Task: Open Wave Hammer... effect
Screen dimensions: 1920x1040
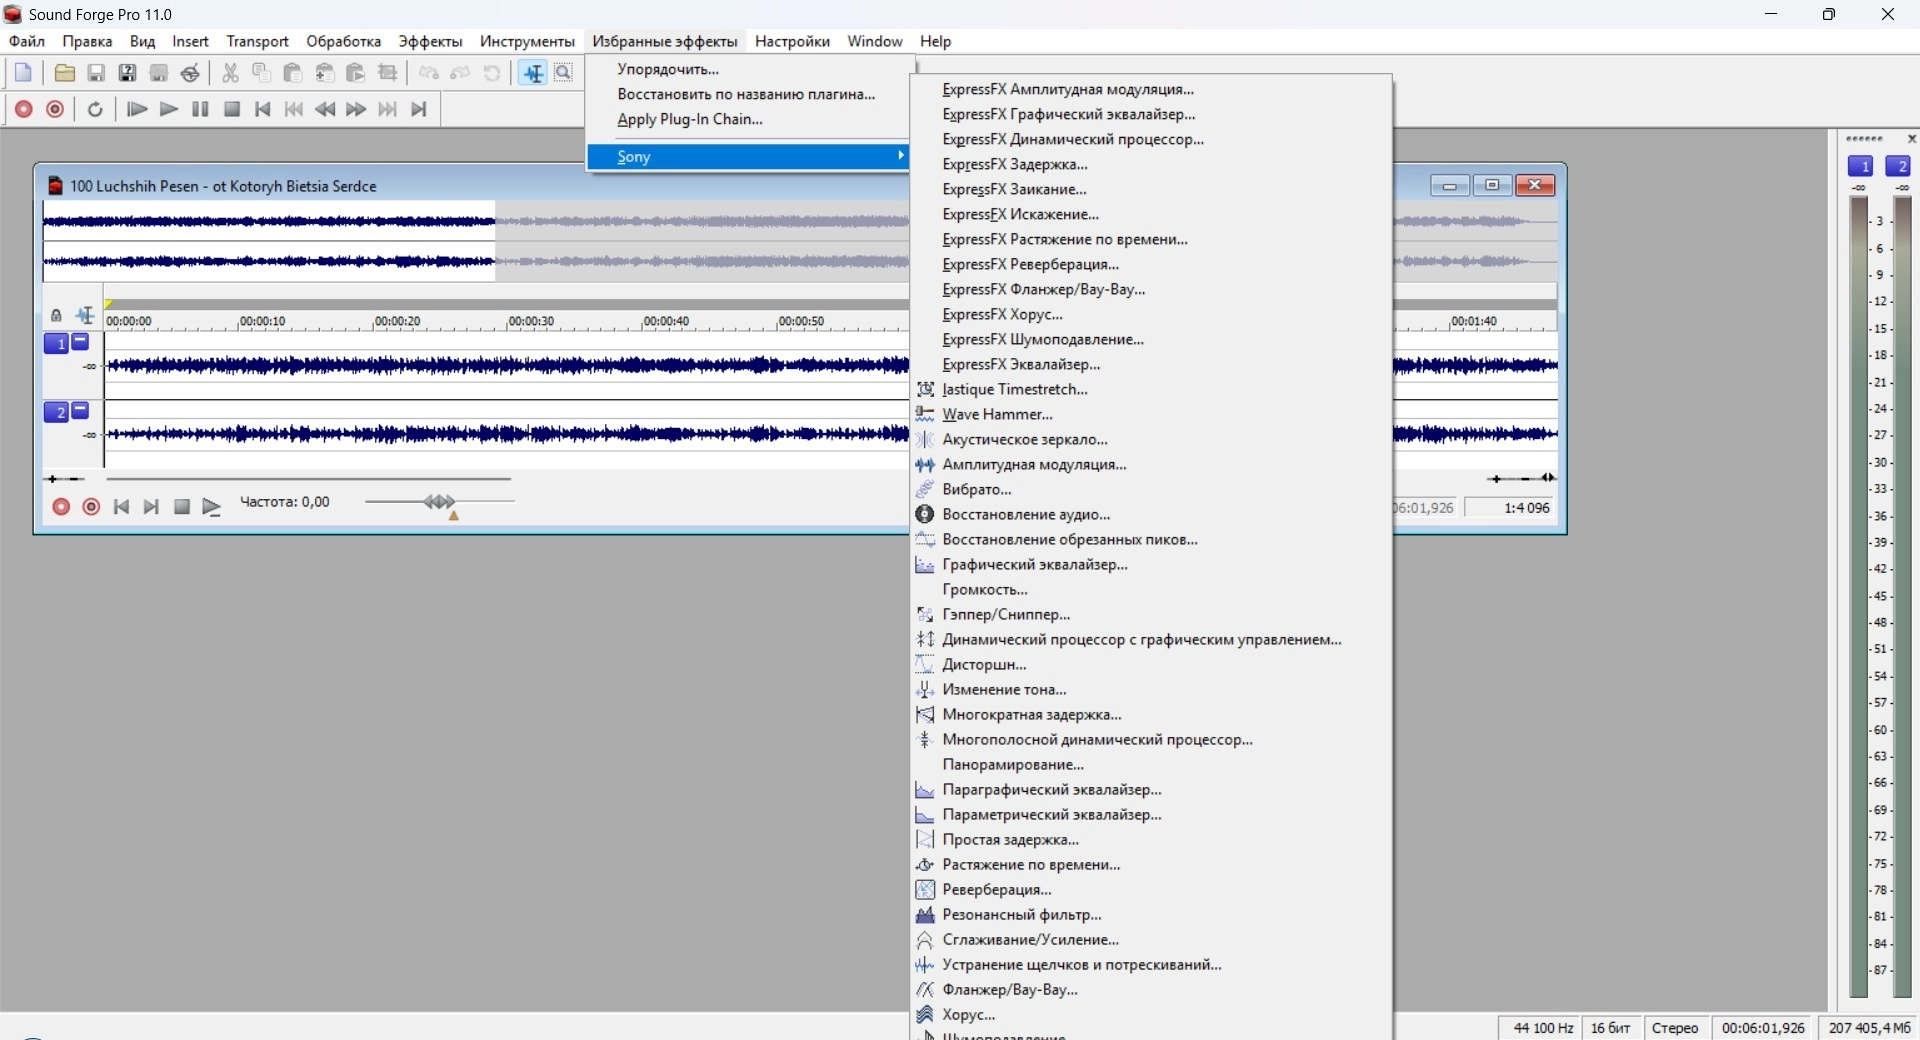Action: click(x=1152, y=414)
